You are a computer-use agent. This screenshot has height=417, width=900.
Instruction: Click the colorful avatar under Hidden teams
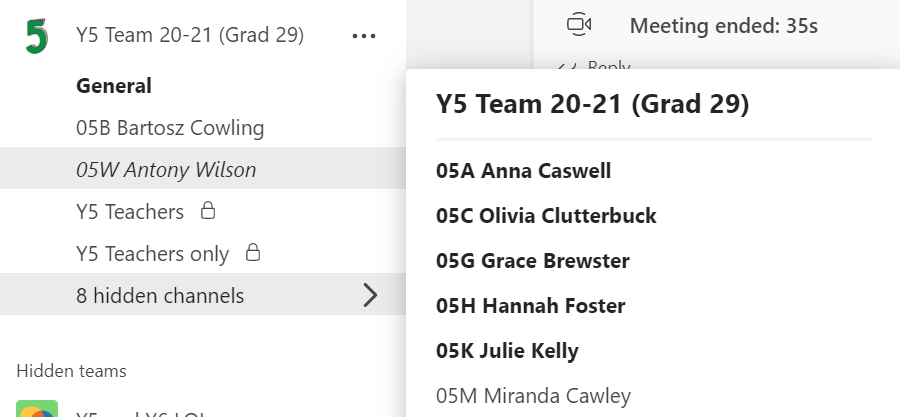[x=36, y=410]
